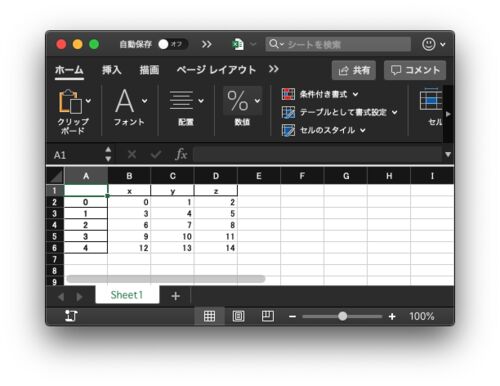Expand the formula bar with the arrow
The image size is (500, 386).
(x=448, y=155)
